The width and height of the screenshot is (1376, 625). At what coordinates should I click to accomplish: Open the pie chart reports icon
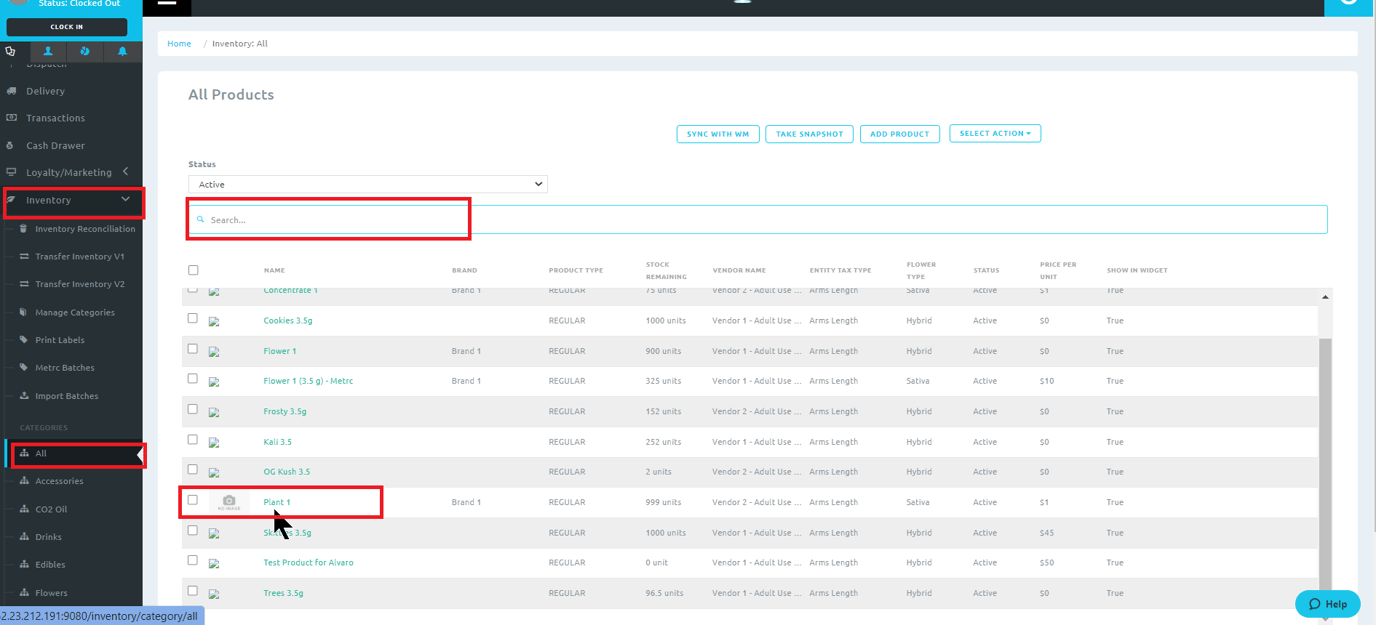tap(84, 51)
